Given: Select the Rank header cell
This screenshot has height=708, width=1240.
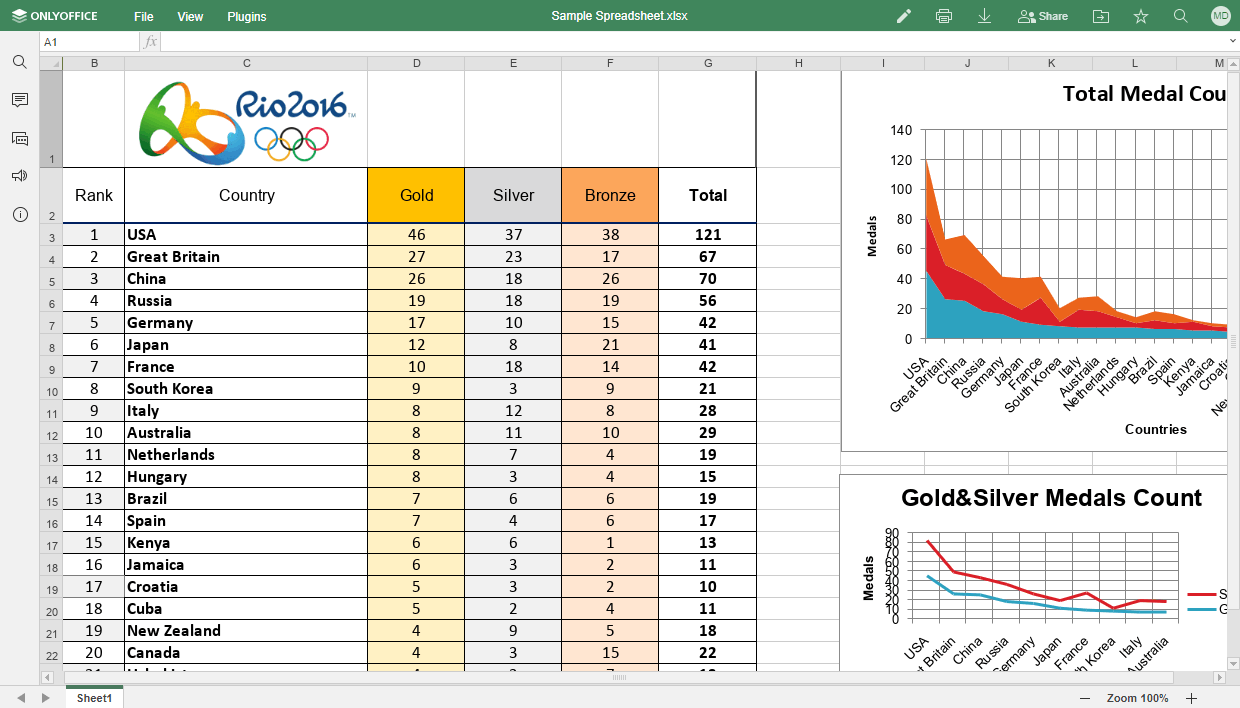Looking at the screenshot, I should (x=94, y=195).
